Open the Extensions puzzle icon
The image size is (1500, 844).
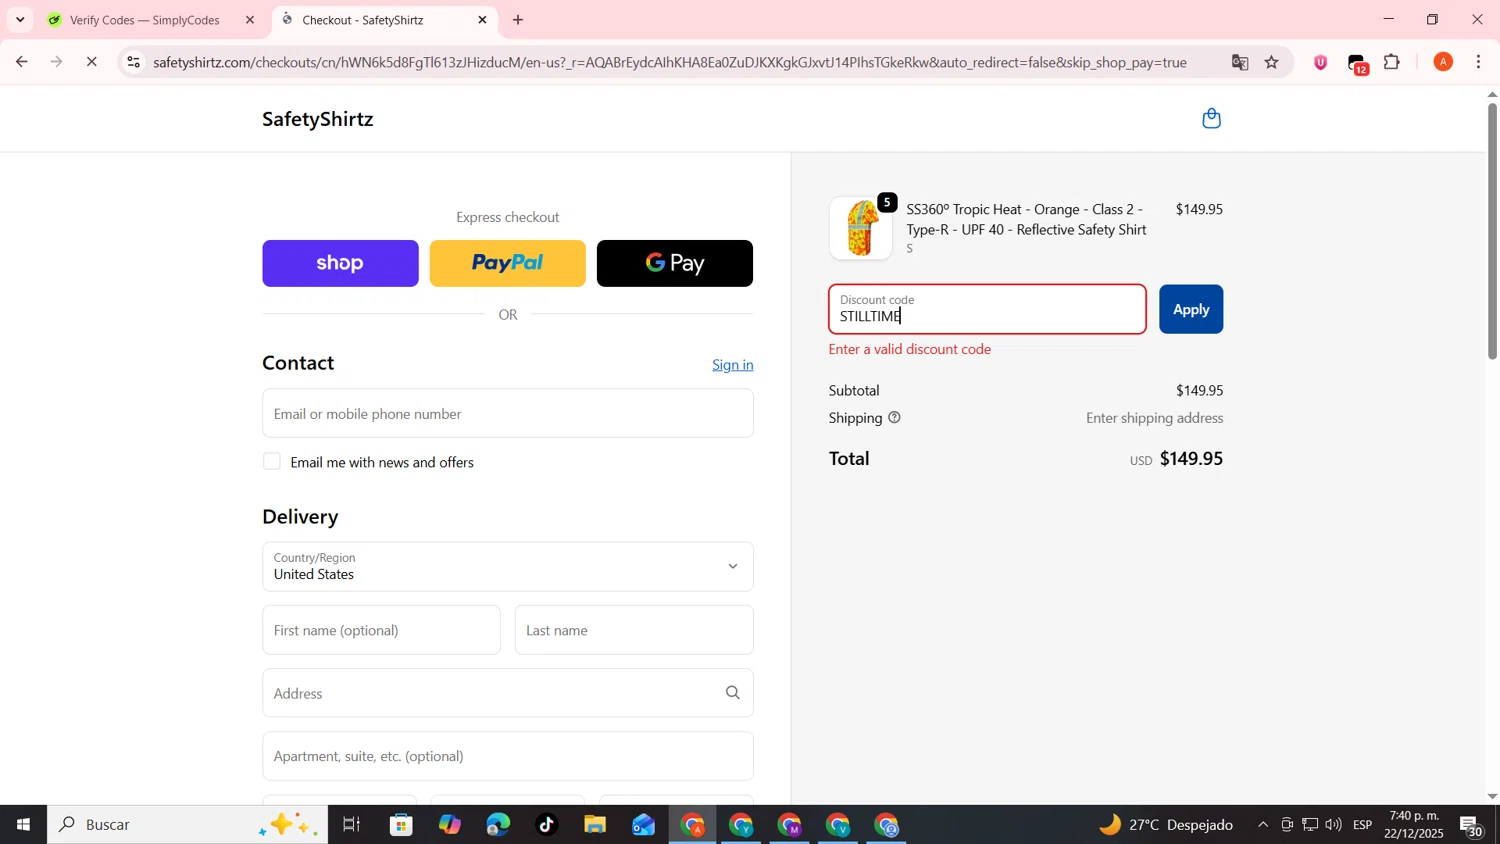pyautogui.click(x=1392, y=62)
